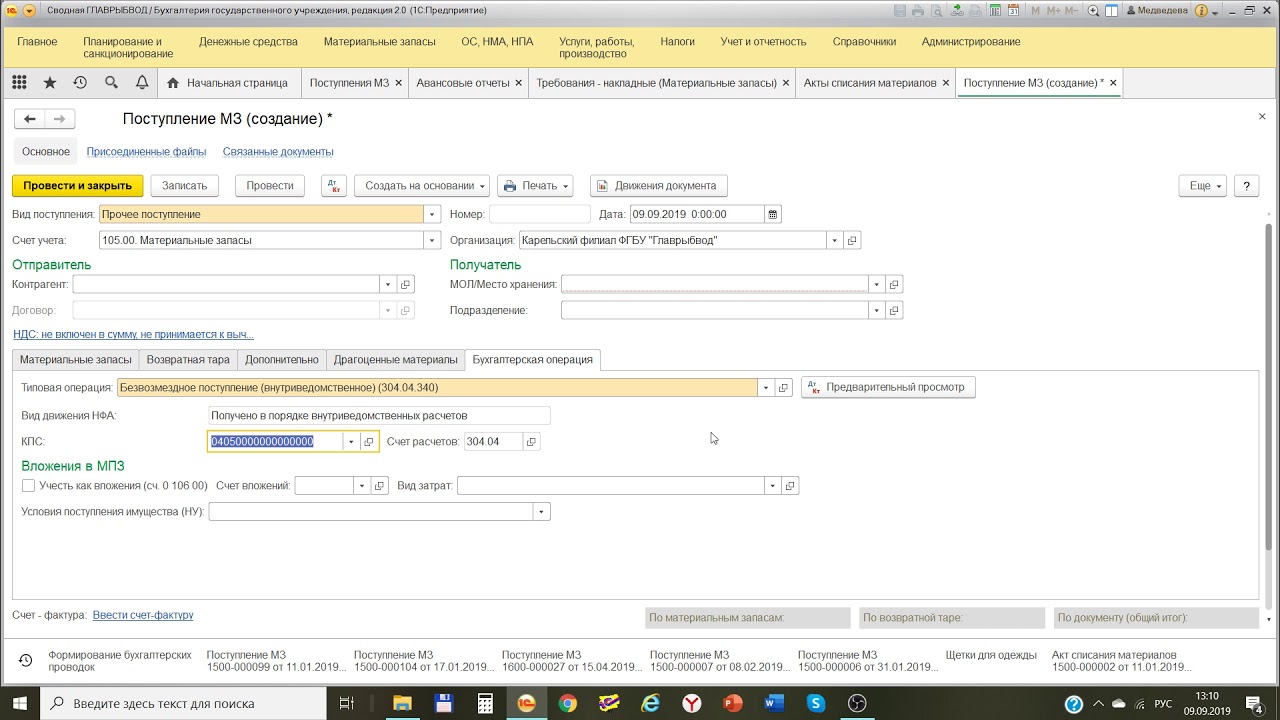Expand Типовая операция dropdown
This screenshot has height=720, width=1280.
[766, 388]
